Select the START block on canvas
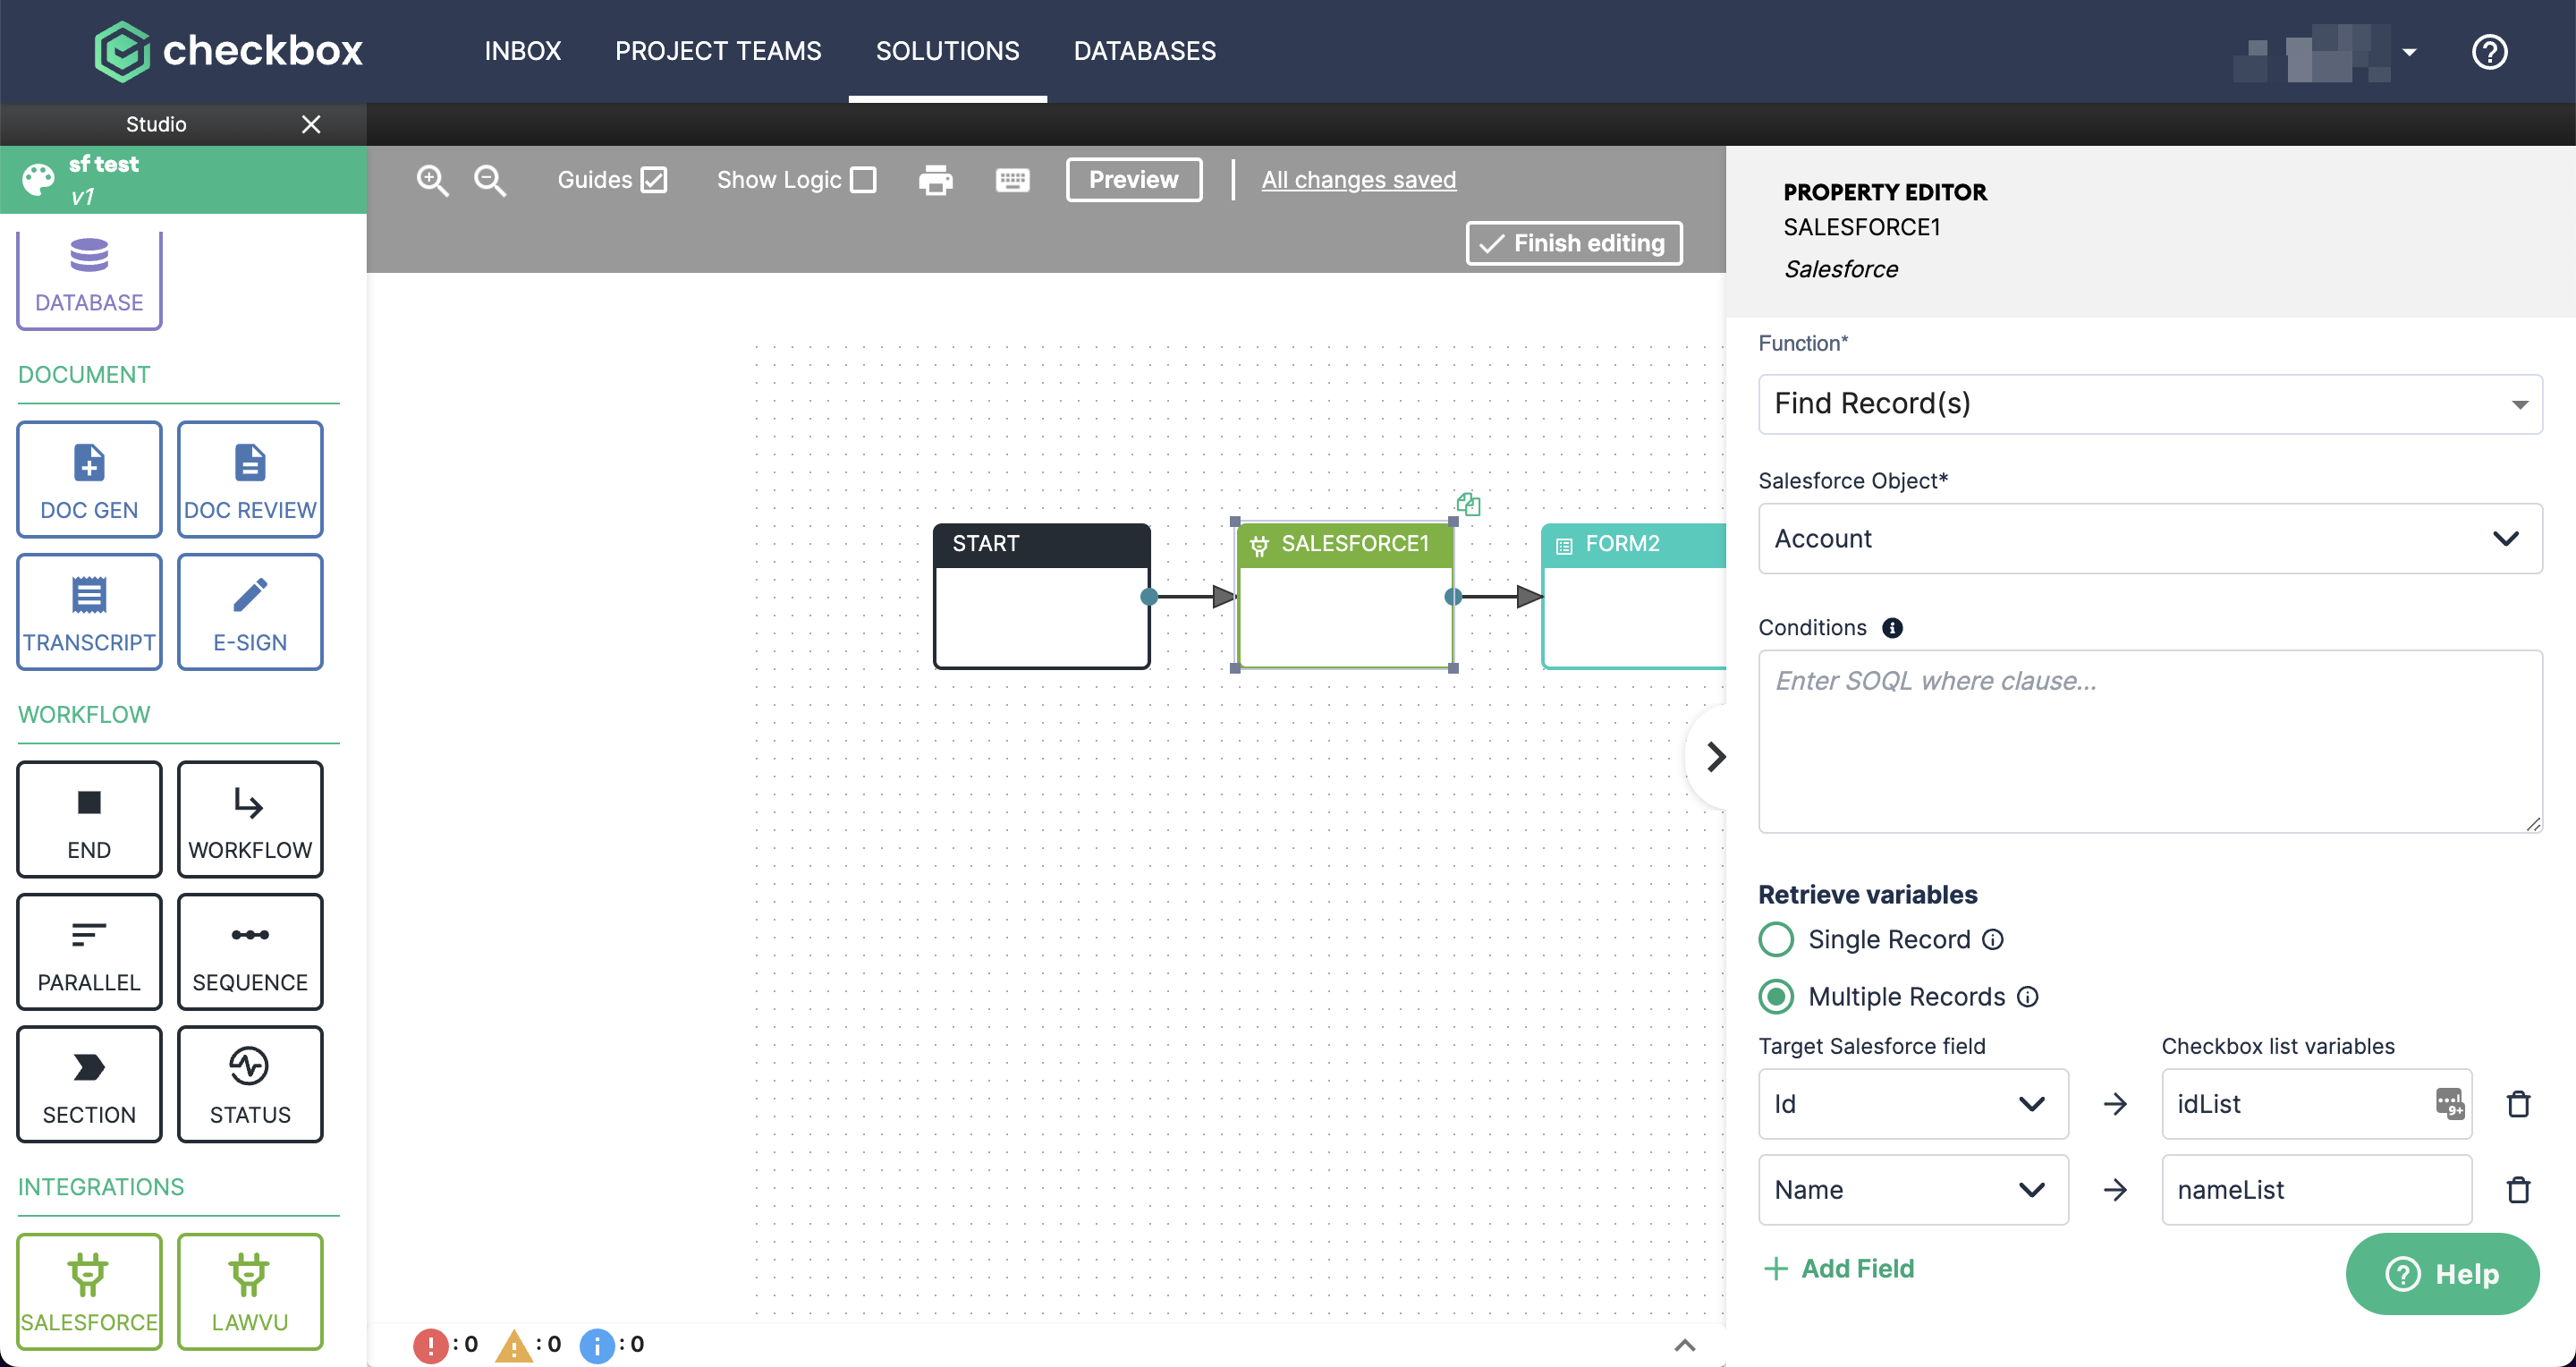 click(1041, 596)
